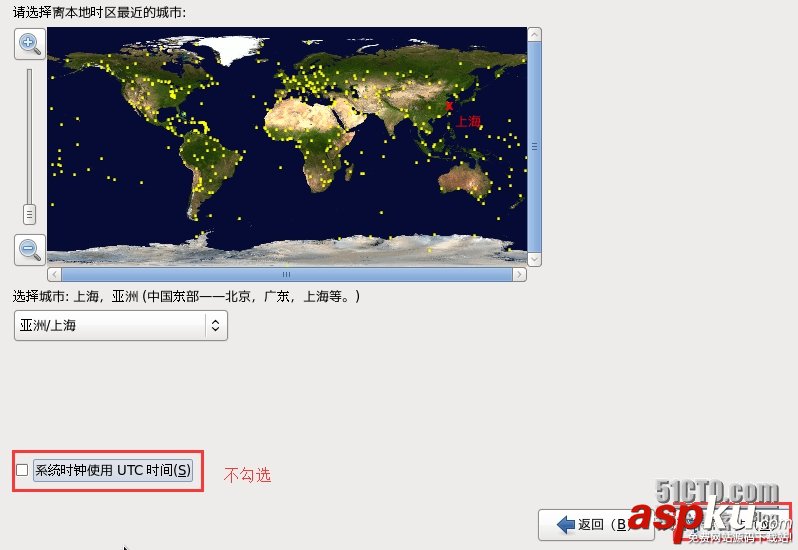Viewport: 798px width, 550px height.
Task: Click the 请选择离本地时区最近的城市 prompt text
Action: [99, 12]
